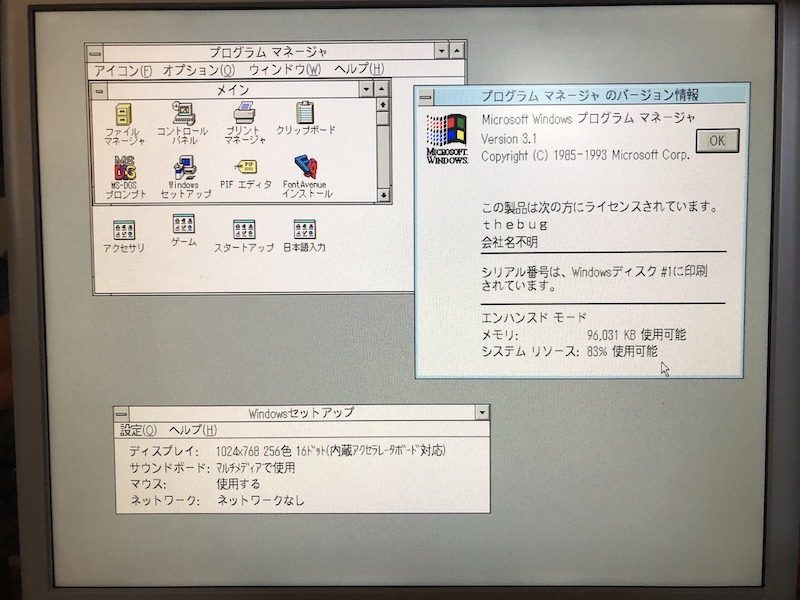The image size is (800, 600).
Task: Click the プログラム マネージャ title bar
Action: [268, 52]
